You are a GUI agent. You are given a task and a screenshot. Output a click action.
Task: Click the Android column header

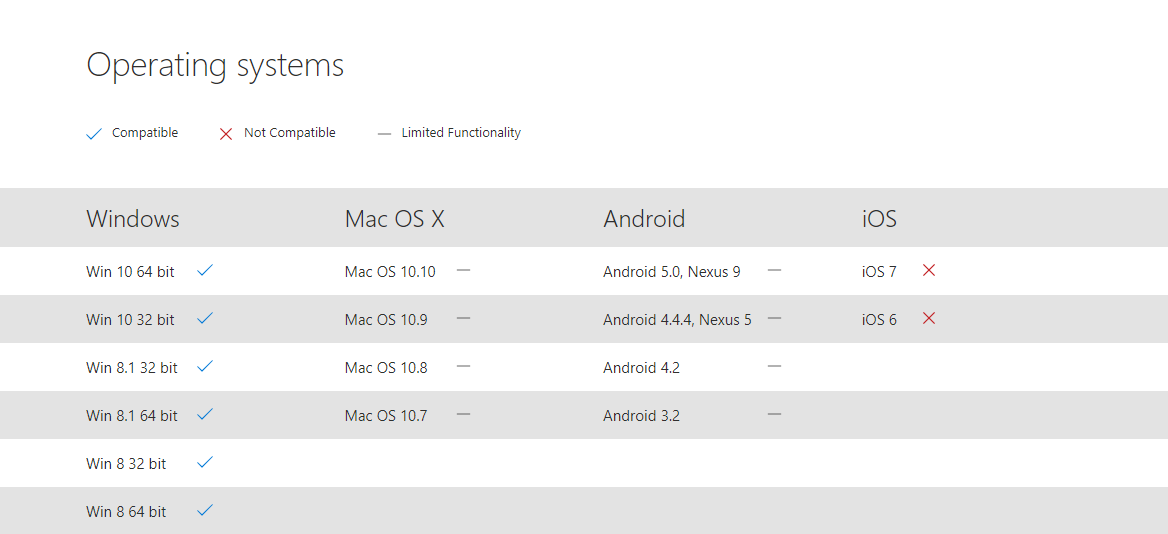tap(644, 219)
